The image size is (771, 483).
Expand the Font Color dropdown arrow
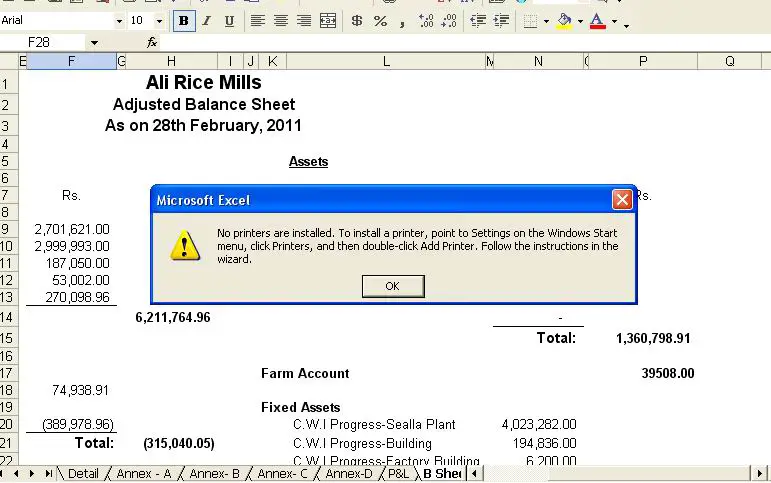(614, 21)
